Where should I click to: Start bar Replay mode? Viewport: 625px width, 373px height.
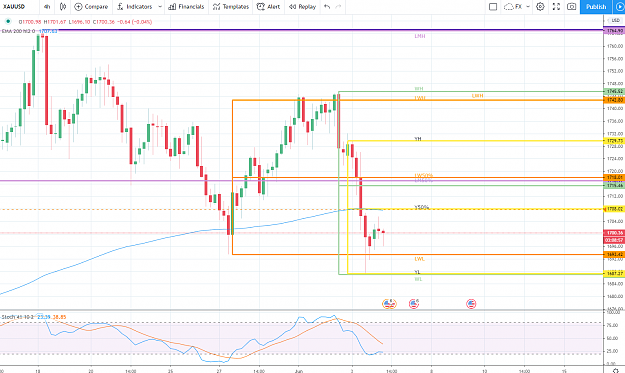(x=302, y=6)
